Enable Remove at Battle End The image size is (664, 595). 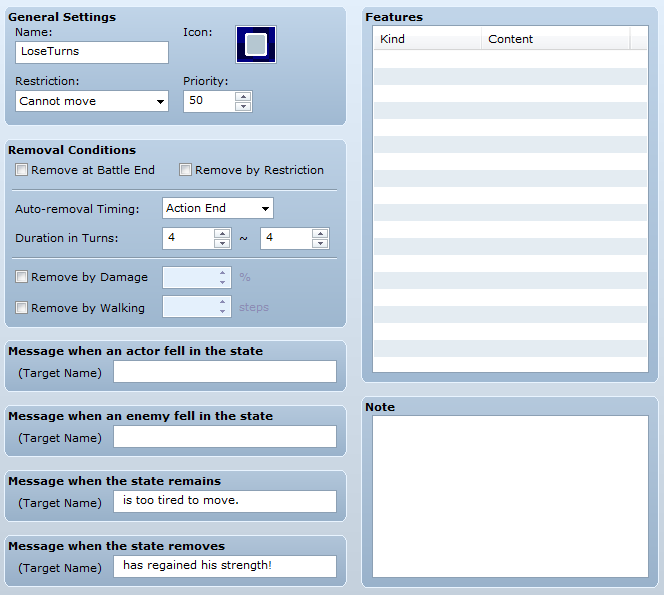point(21,170)
